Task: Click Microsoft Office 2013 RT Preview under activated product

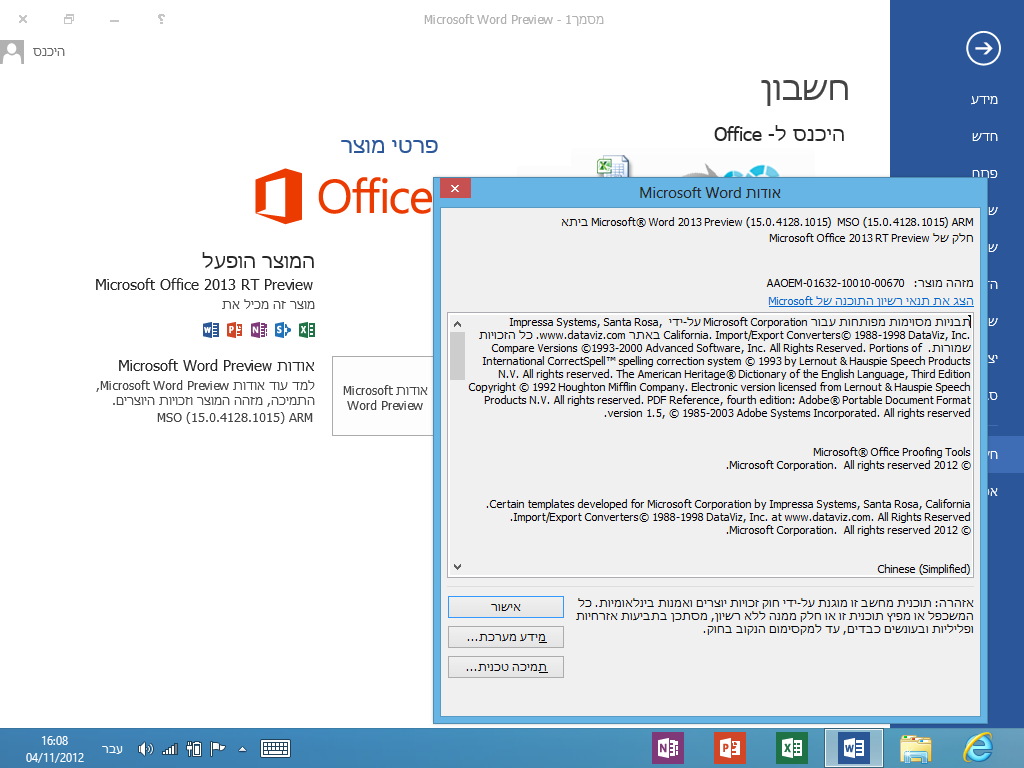Action: 204,285
